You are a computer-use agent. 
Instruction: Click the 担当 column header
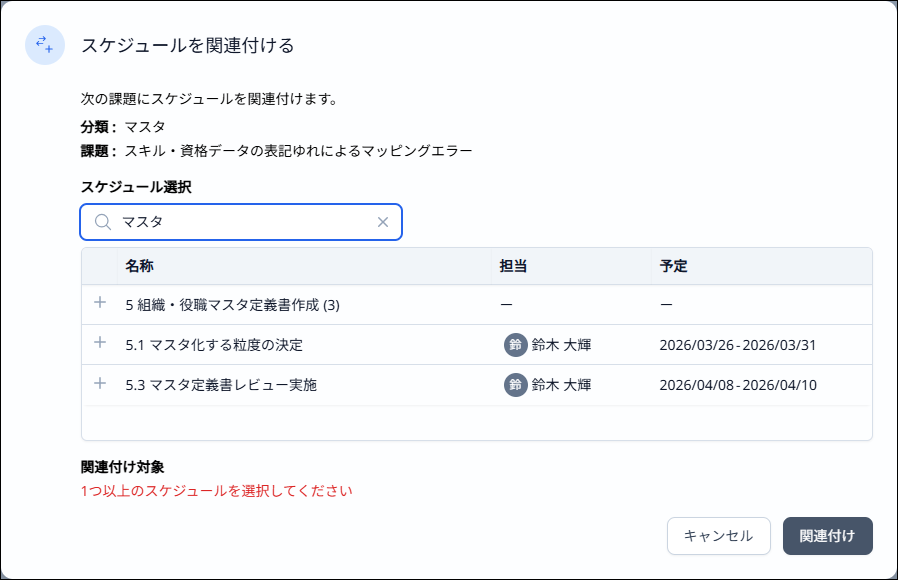point(513,266)
